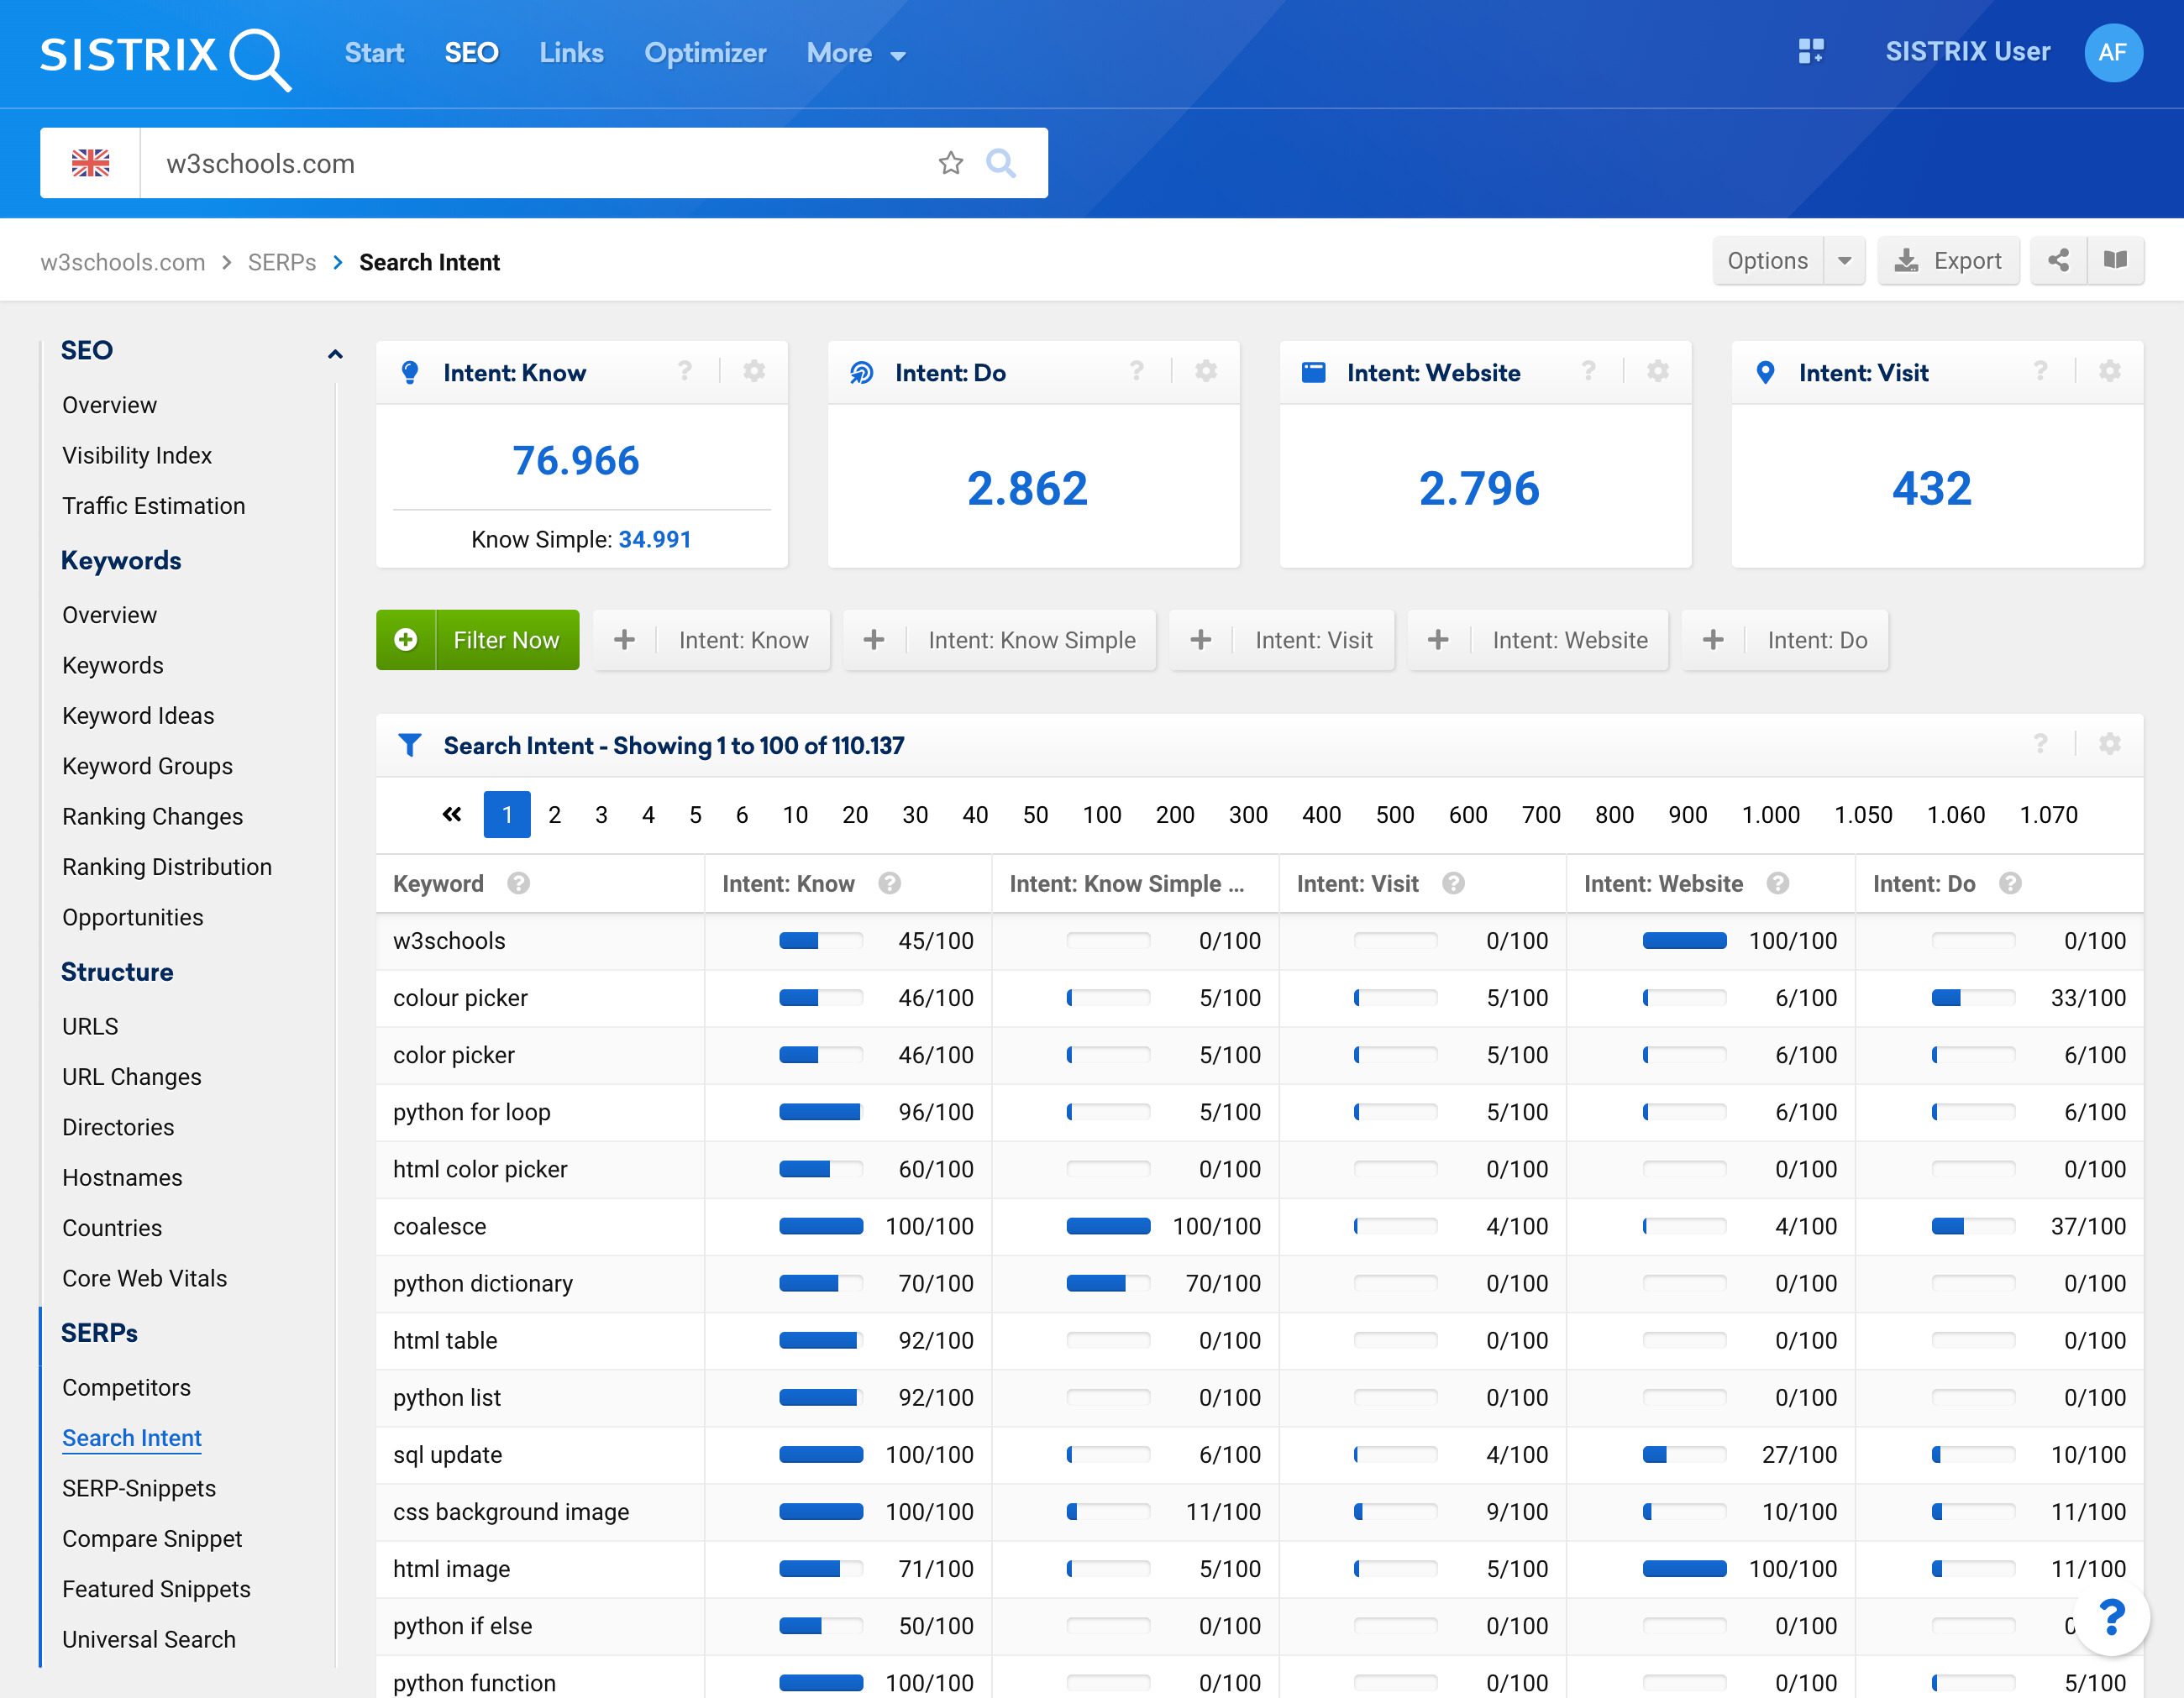Add the Intent: Visit filter

pyautogui.click(x=1282, y=640)
